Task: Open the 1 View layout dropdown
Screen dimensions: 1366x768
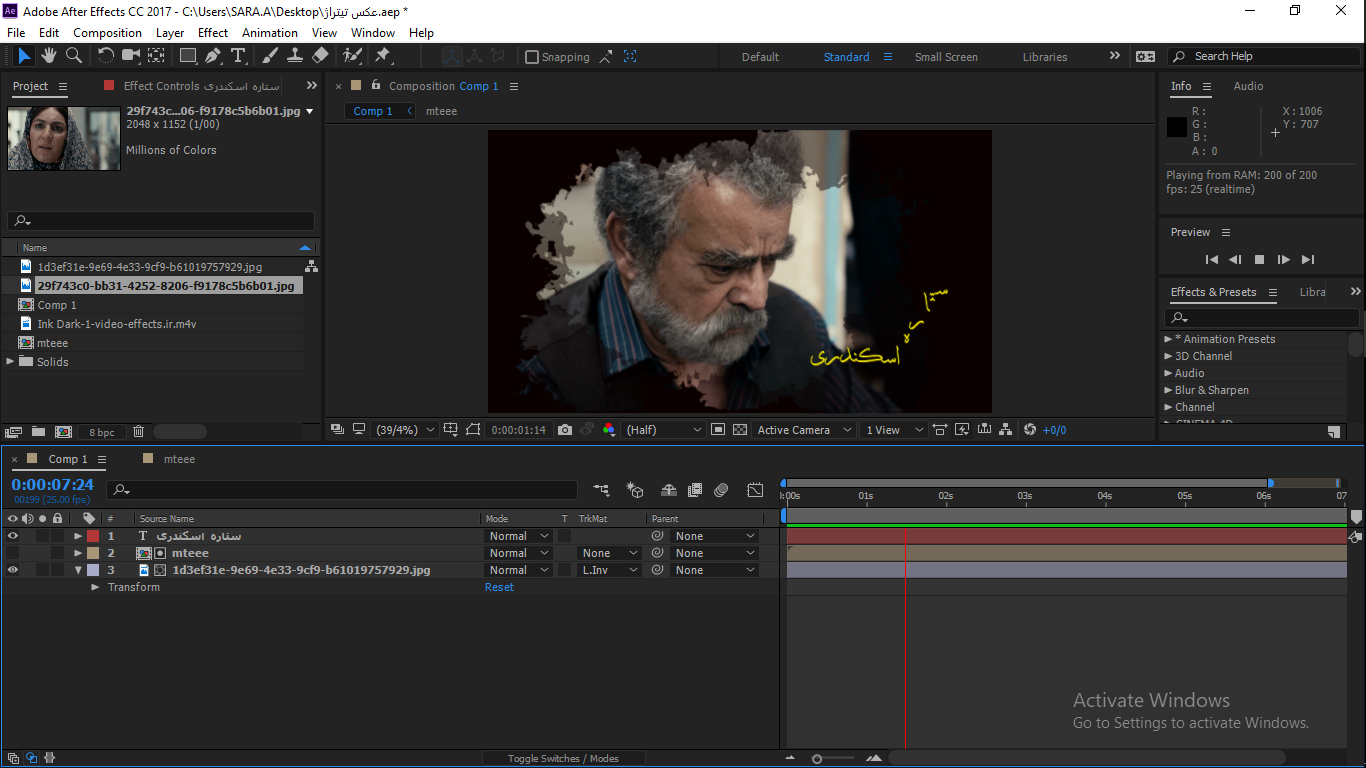Action: (892, 430)
